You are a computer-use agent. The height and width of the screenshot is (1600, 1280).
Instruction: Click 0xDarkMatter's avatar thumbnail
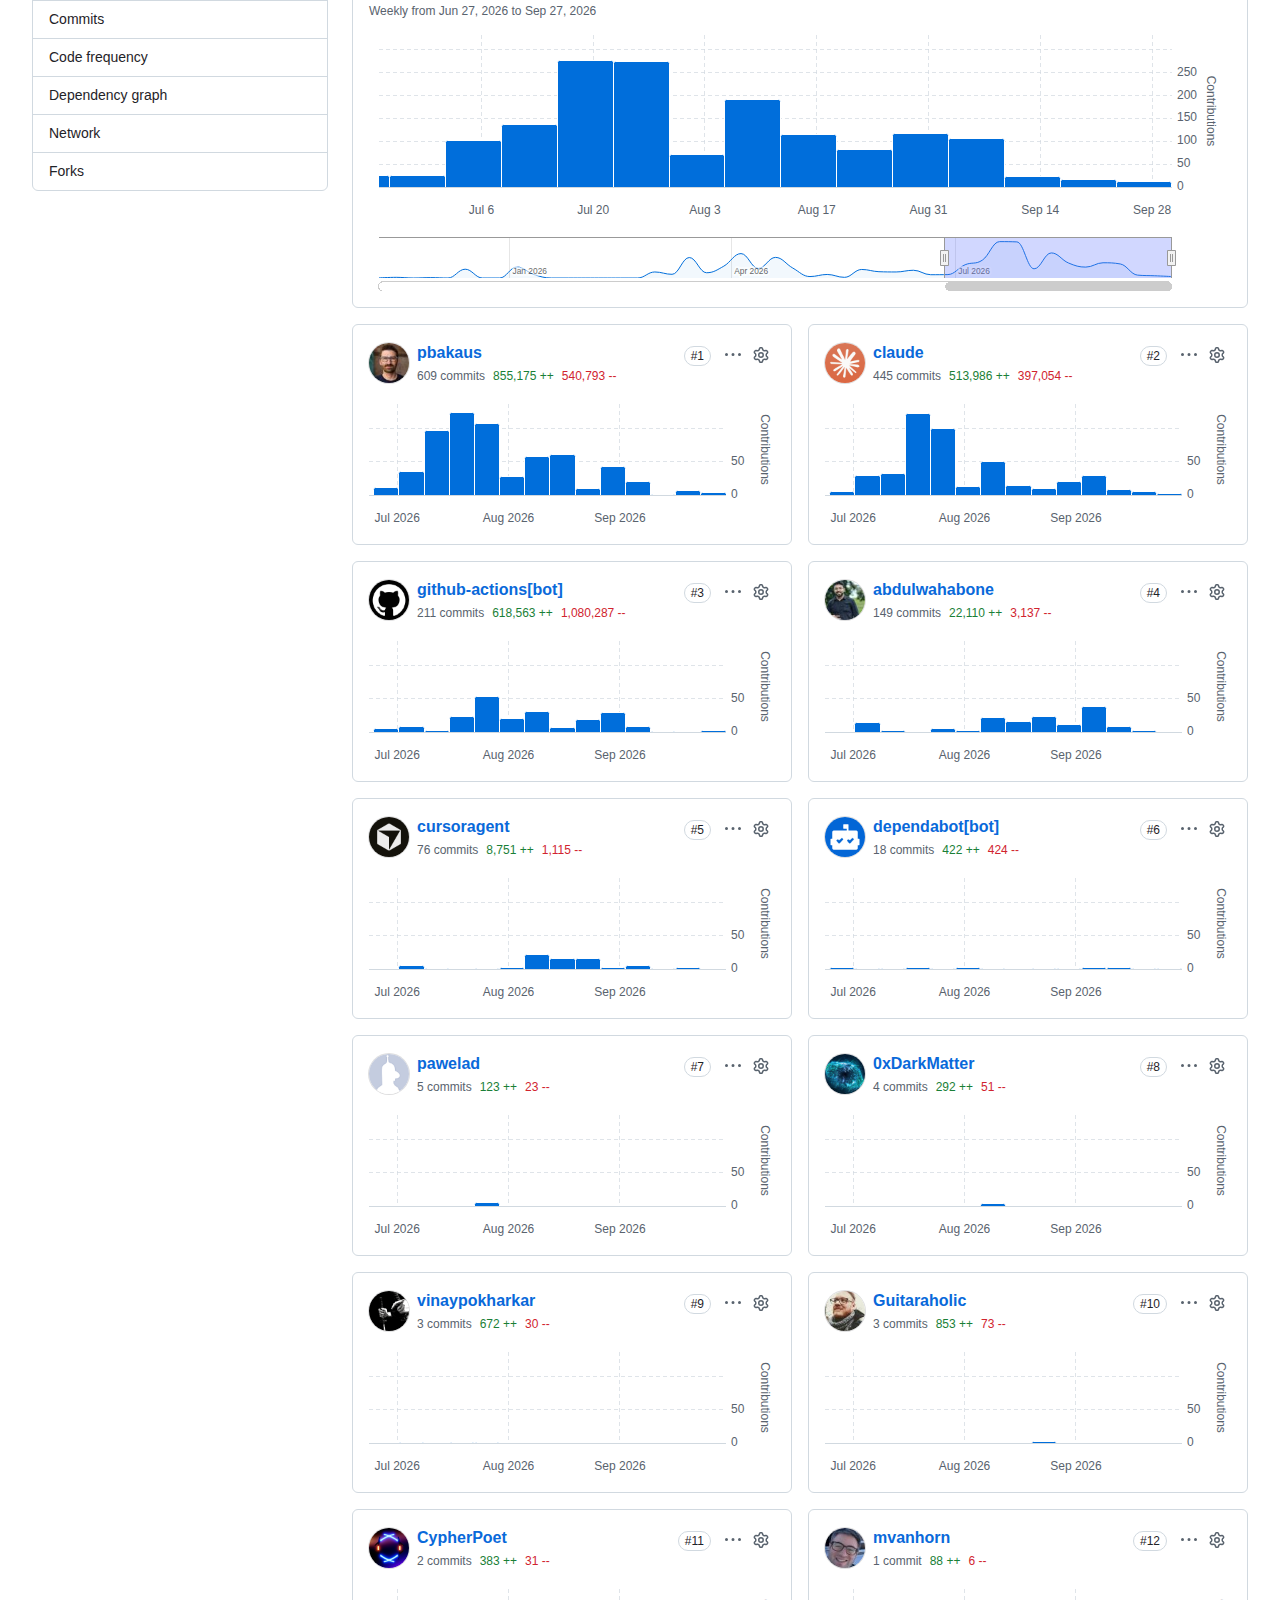pyautogui.click(x=845, y=1074)
